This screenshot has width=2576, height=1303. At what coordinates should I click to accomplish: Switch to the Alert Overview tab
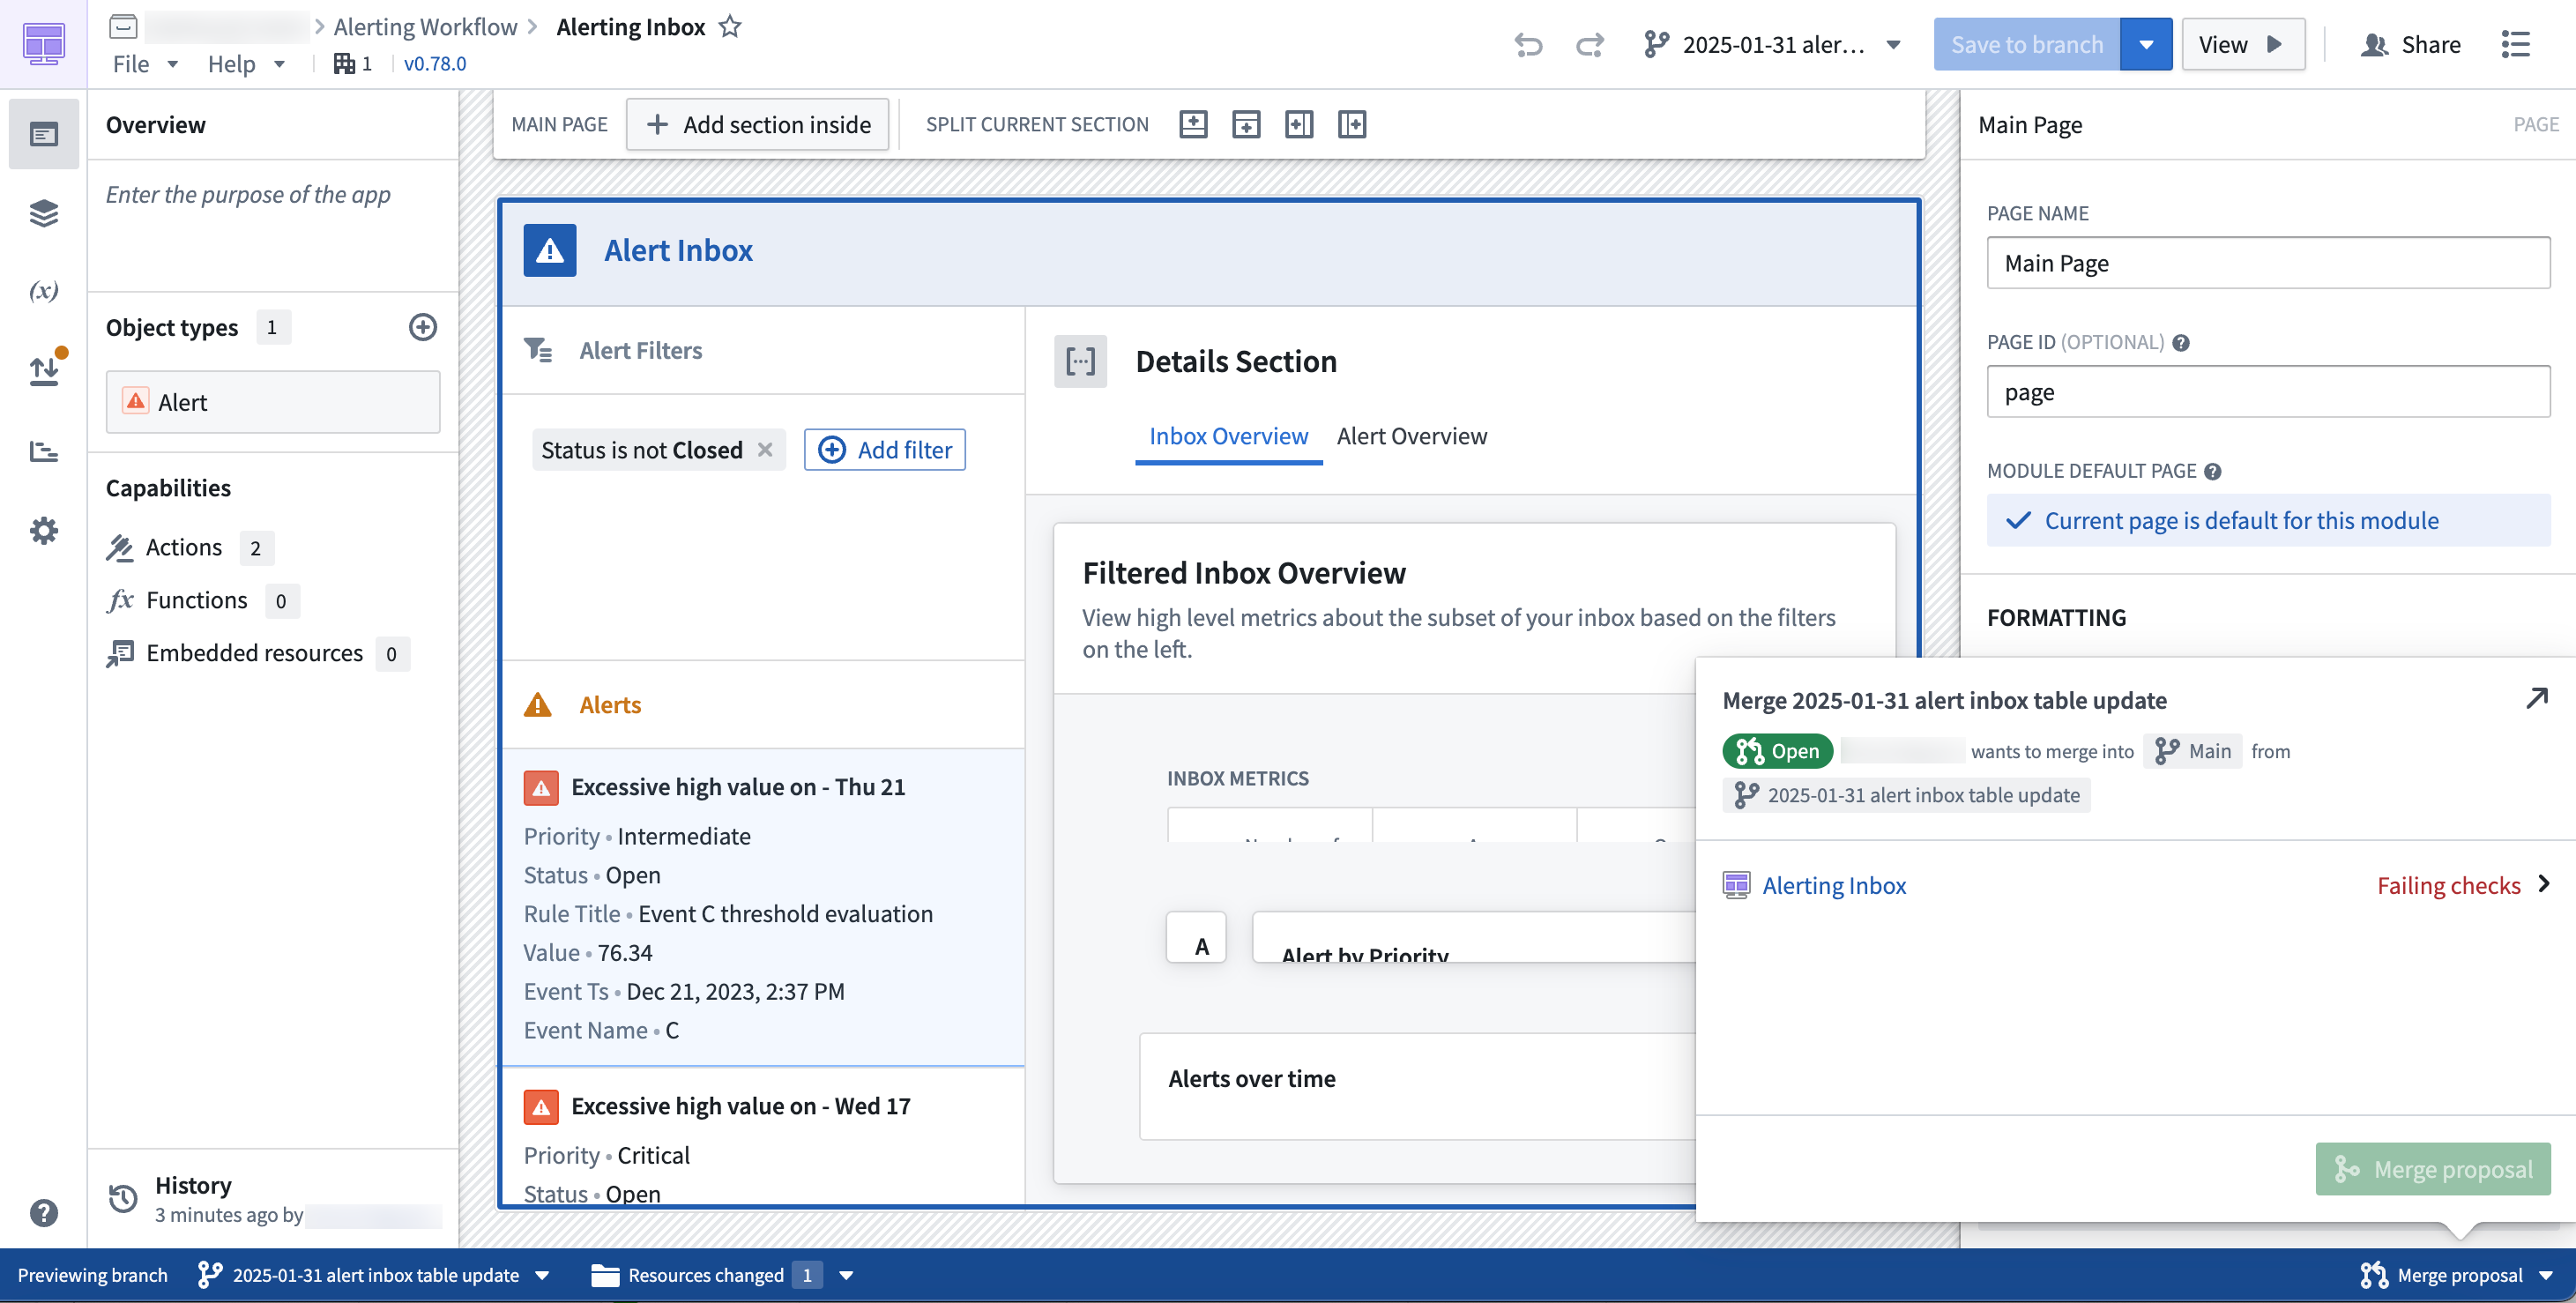point(1411,436)
